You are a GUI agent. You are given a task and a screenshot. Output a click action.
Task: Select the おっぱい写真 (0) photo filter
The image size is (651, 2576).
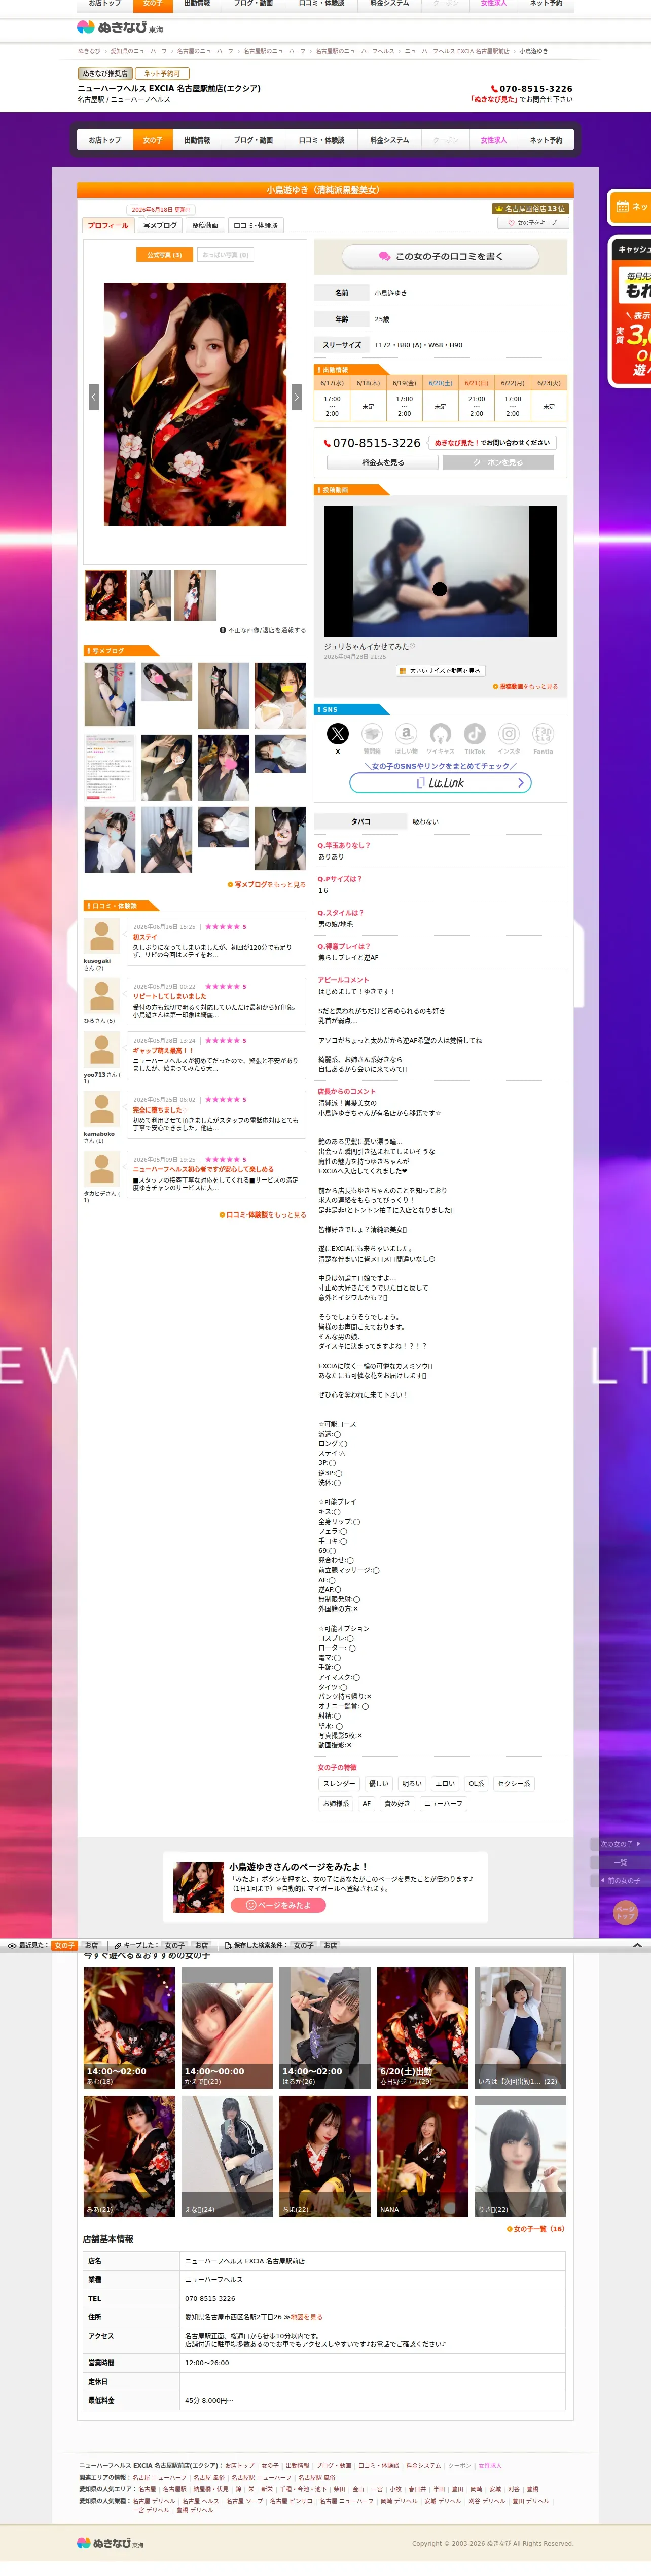point(225,255)
